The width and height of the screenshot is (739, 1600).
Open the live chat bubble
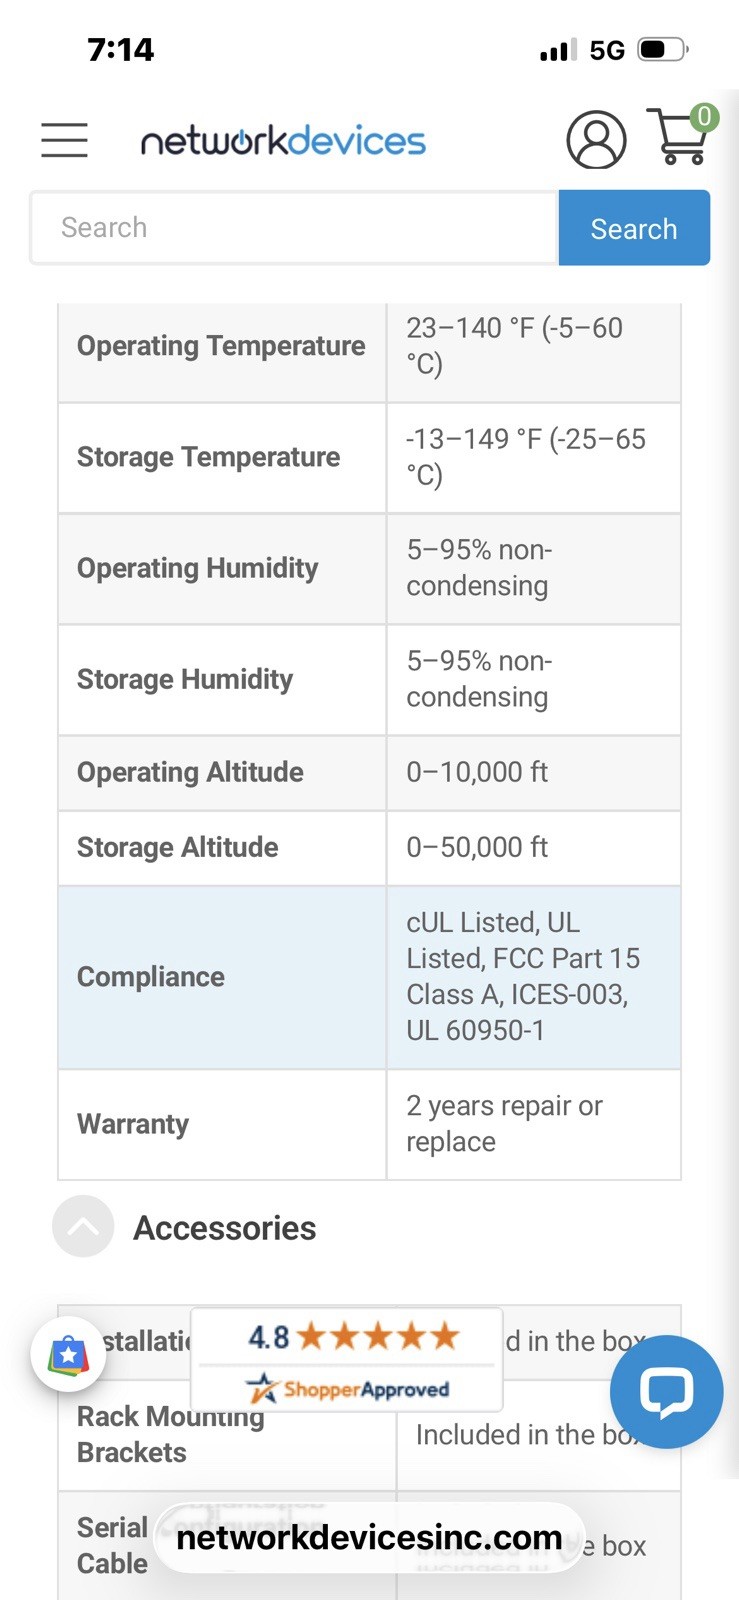tap(666, 1391)
